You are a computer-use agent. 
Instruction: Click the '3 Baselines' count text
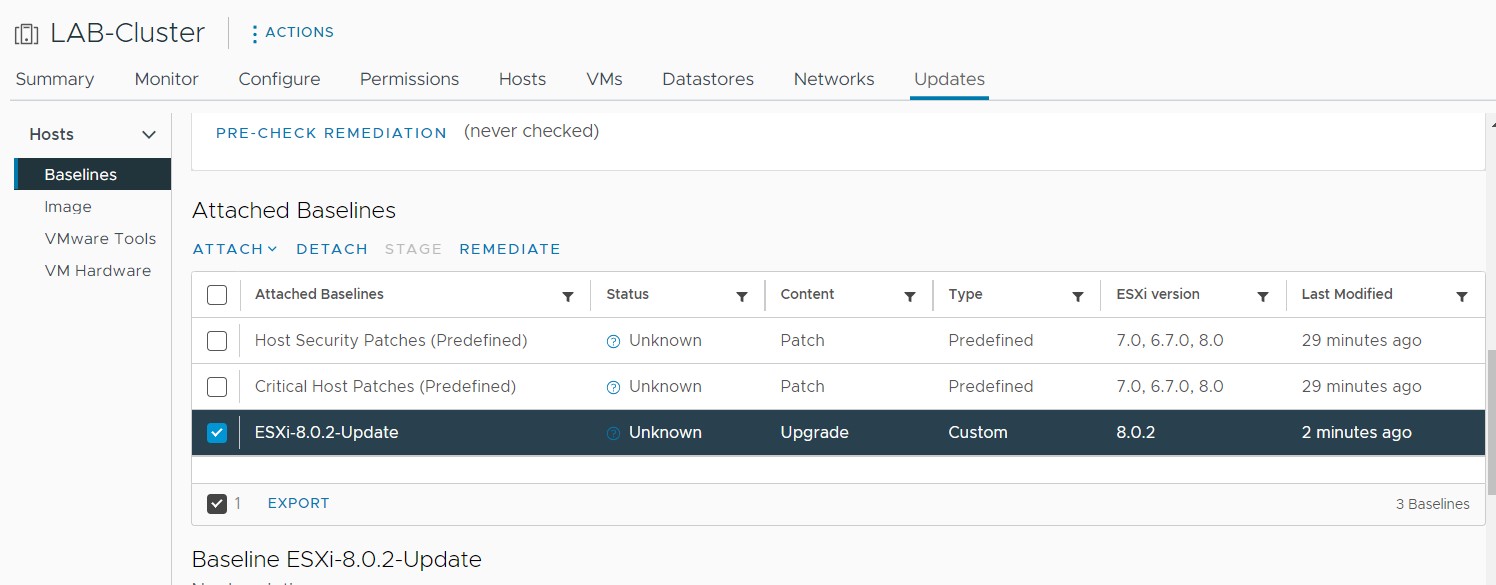point(1433,504)
